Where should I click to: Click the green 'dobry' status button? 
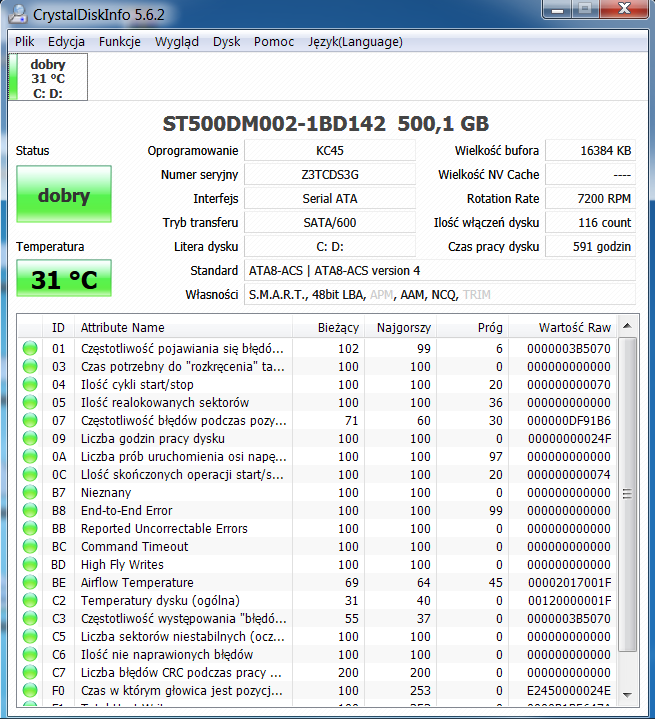64,194
